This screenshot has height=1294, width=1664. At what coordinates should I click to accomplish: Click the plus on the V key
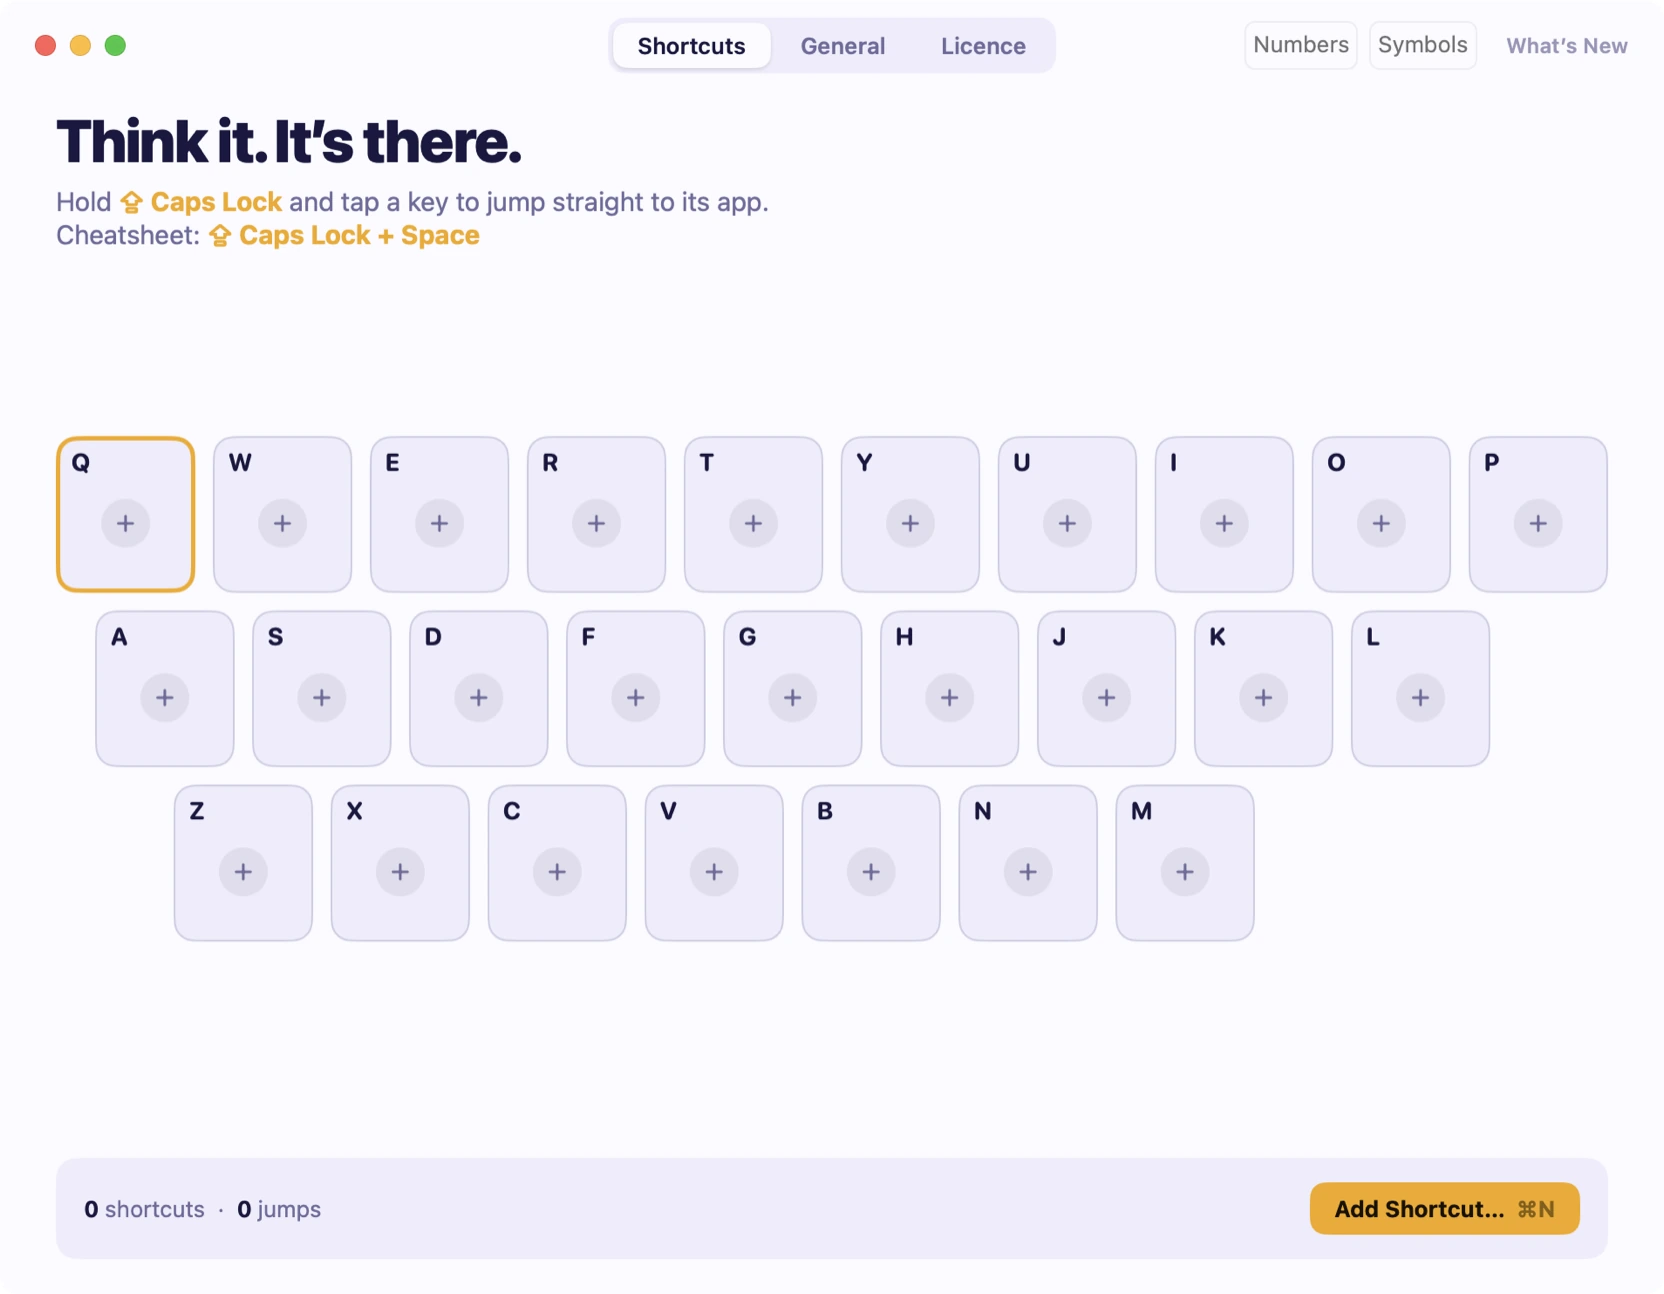[x=714, y=872]
